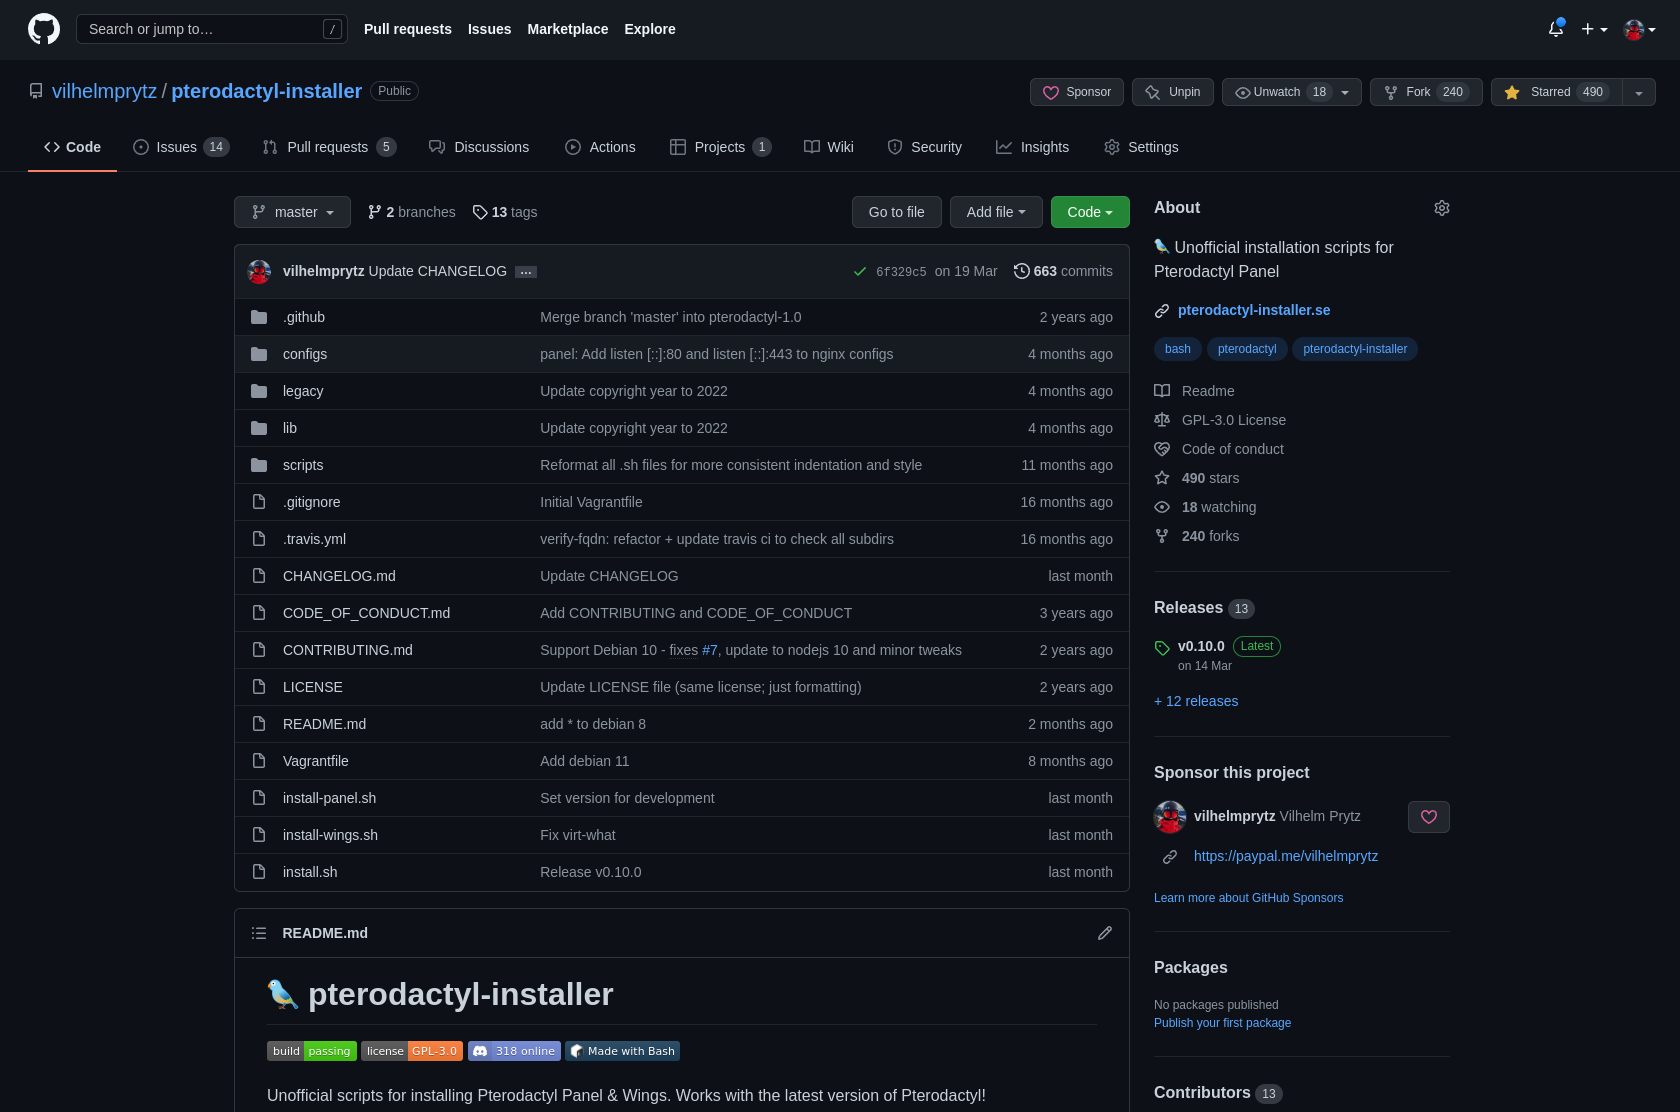Click the build passing badge
Screen dimensions: 1680x1112
pyautogui.click(x=312, y=1051)
